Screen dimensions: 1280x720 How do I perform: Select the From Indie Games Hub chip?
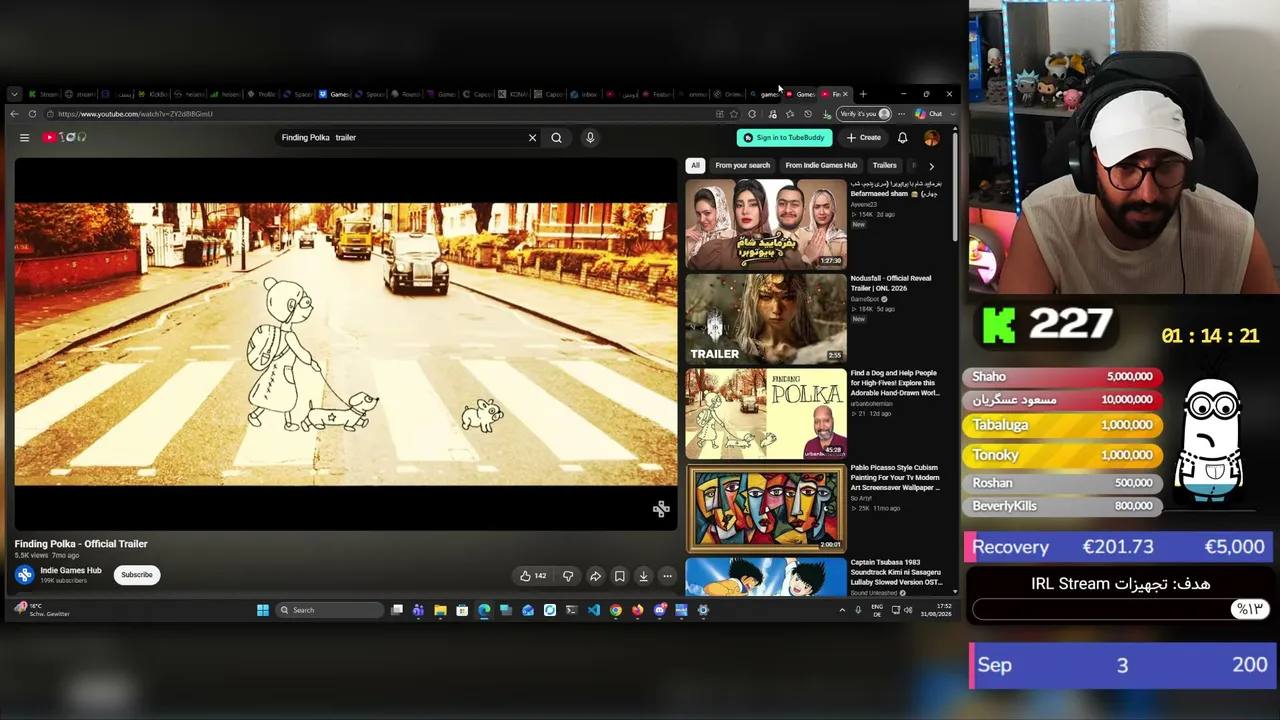click(x=821, y=165)
